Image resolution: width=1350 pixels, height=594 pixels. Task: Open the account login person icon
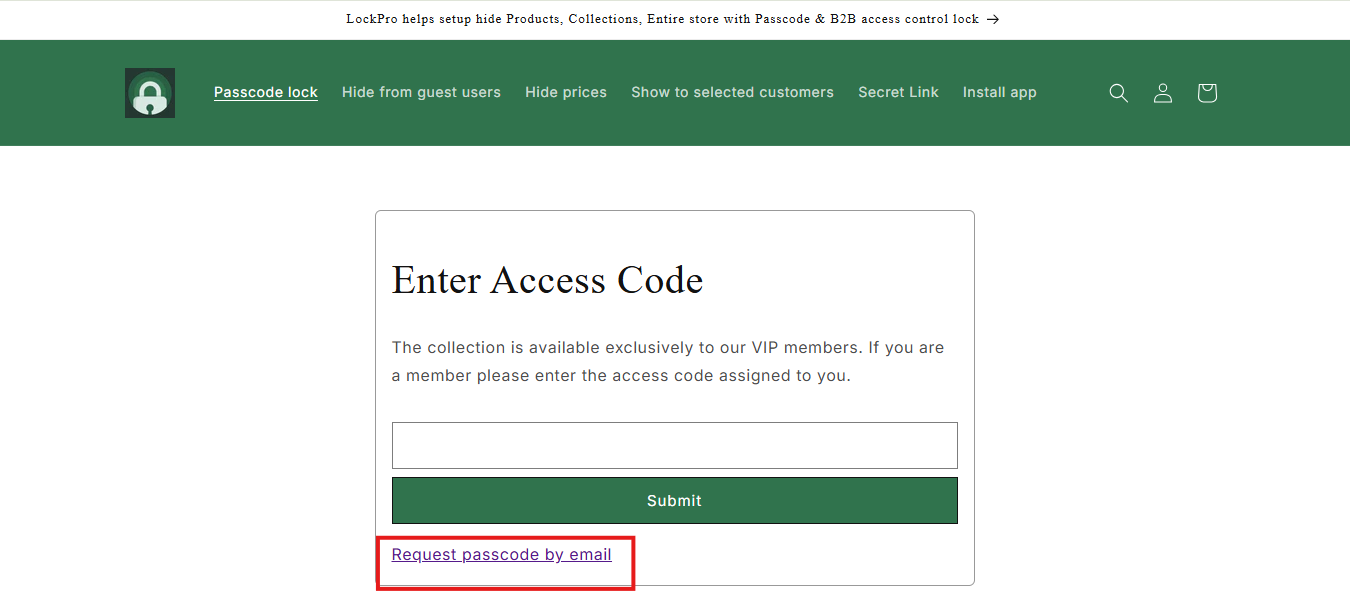click(1163, 93)
